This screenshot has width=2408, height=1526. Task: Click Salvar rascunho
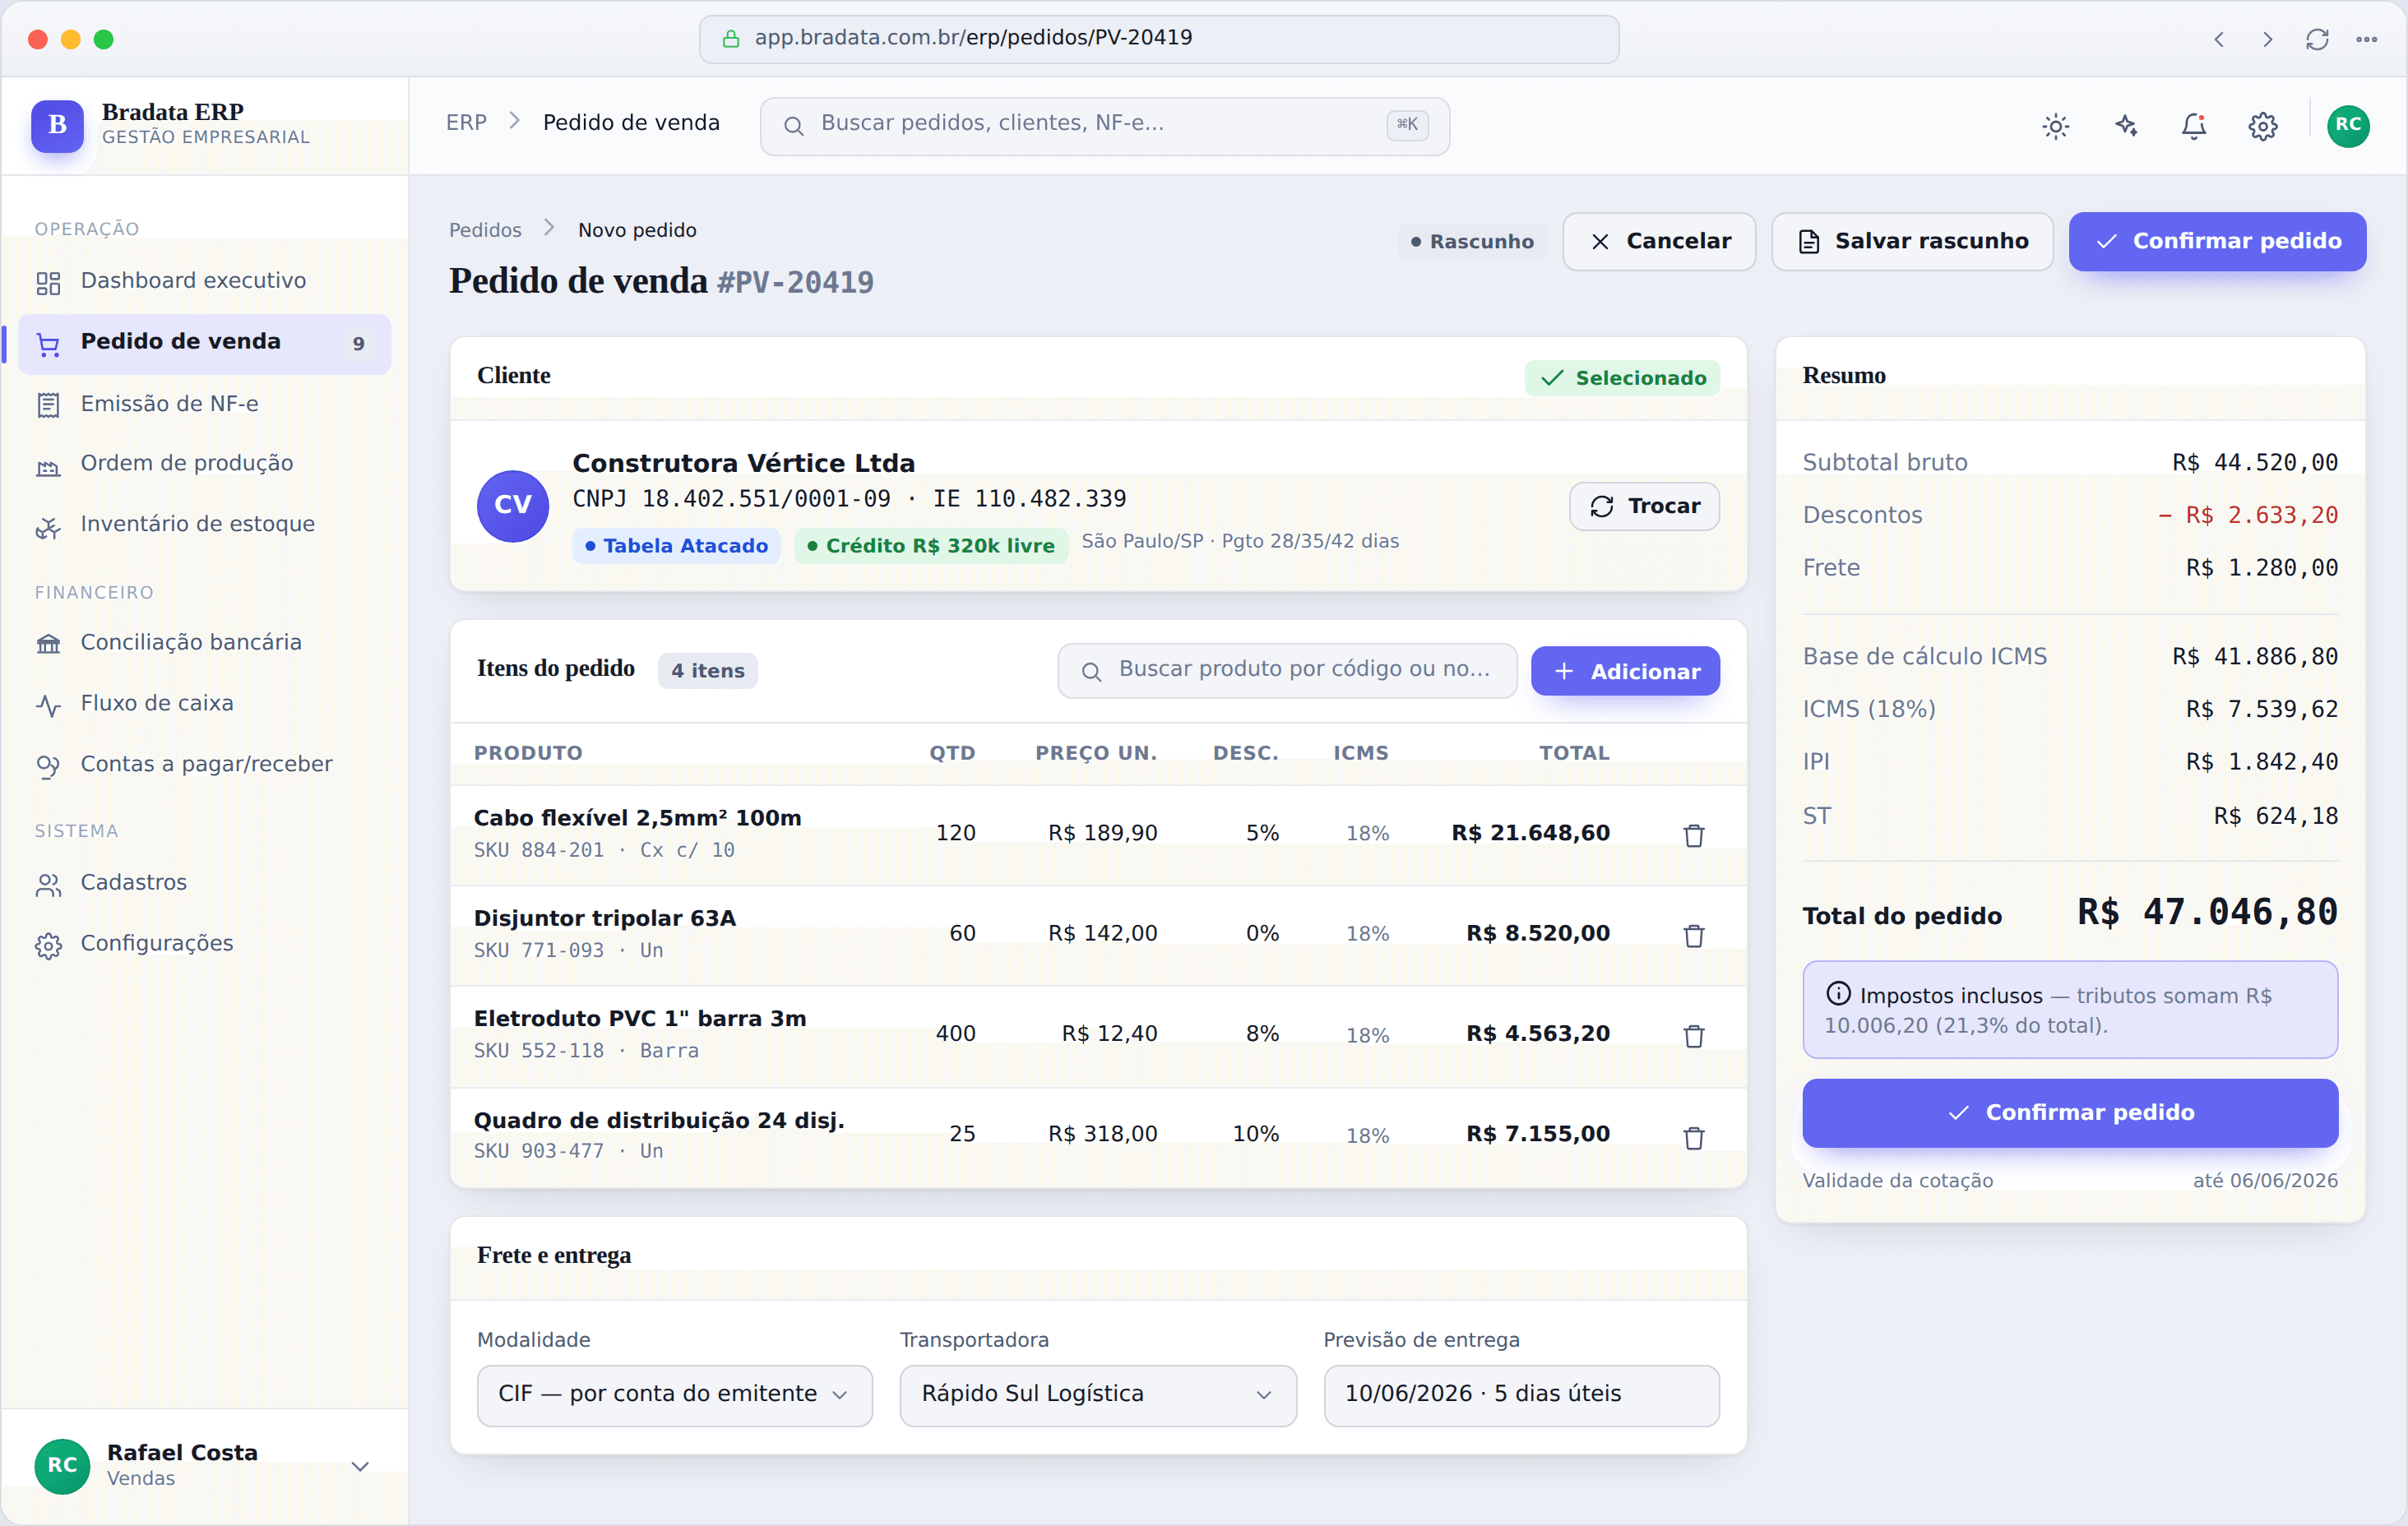pos(1912,241)
